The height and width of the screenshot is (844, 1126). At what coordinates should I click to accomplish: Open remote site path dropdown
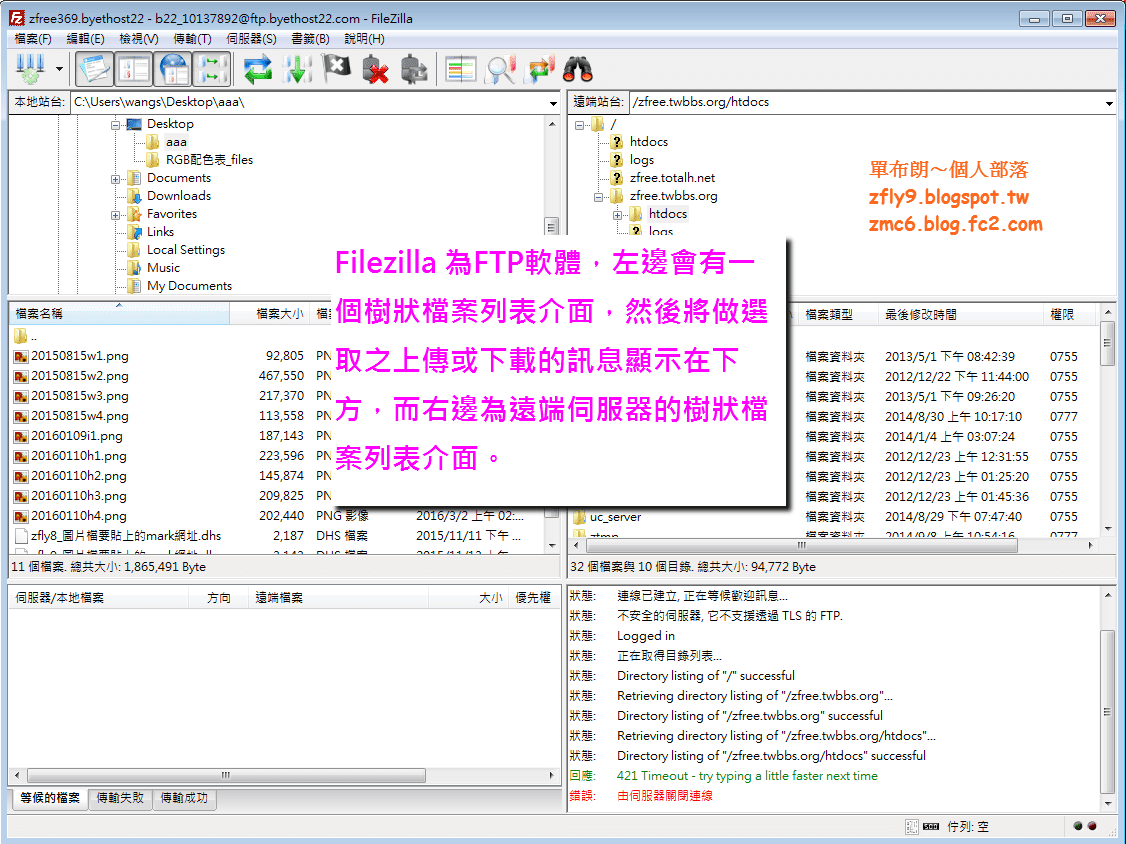point(1109,103)
